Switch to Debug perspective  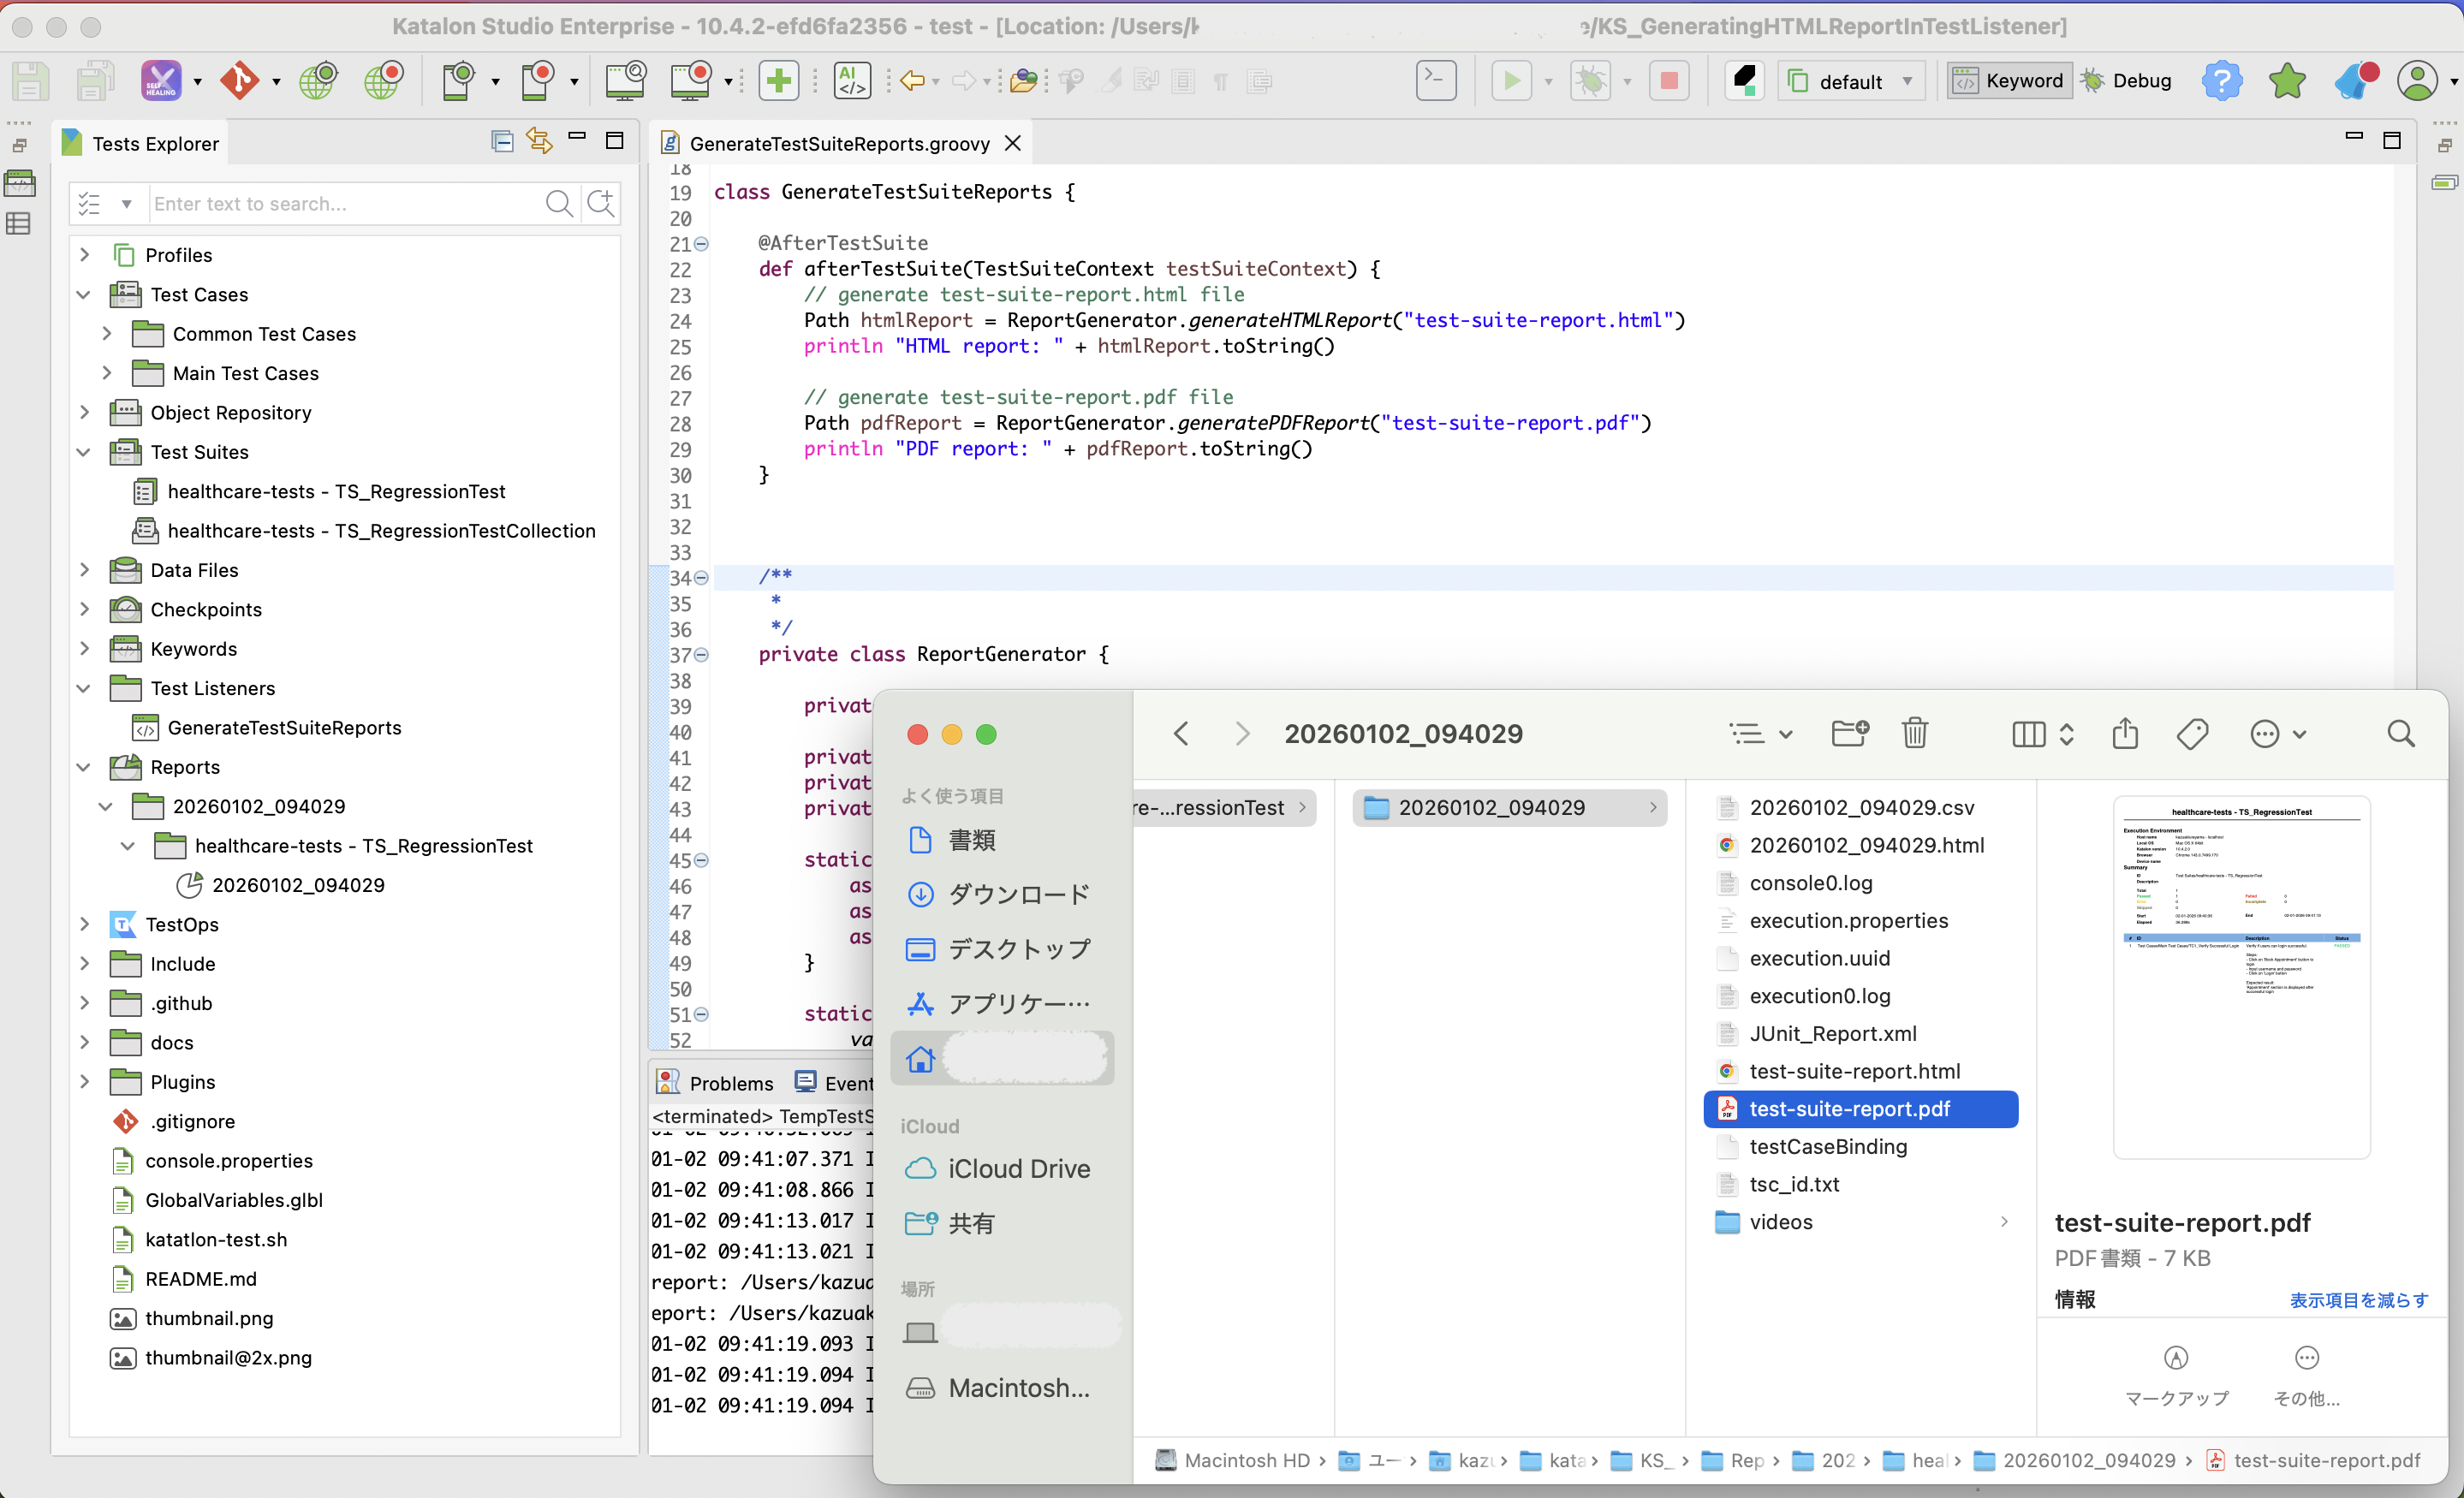(2127, 80)
